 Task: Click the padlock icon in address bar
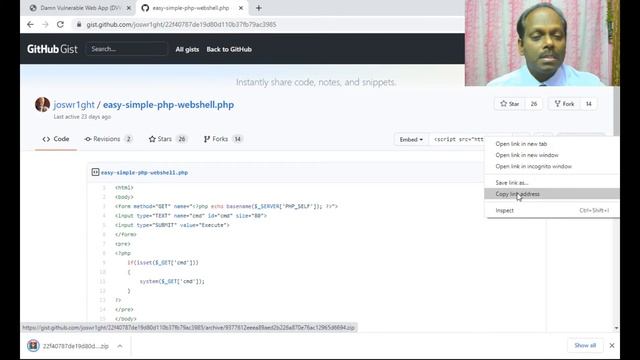click(79, 24)
